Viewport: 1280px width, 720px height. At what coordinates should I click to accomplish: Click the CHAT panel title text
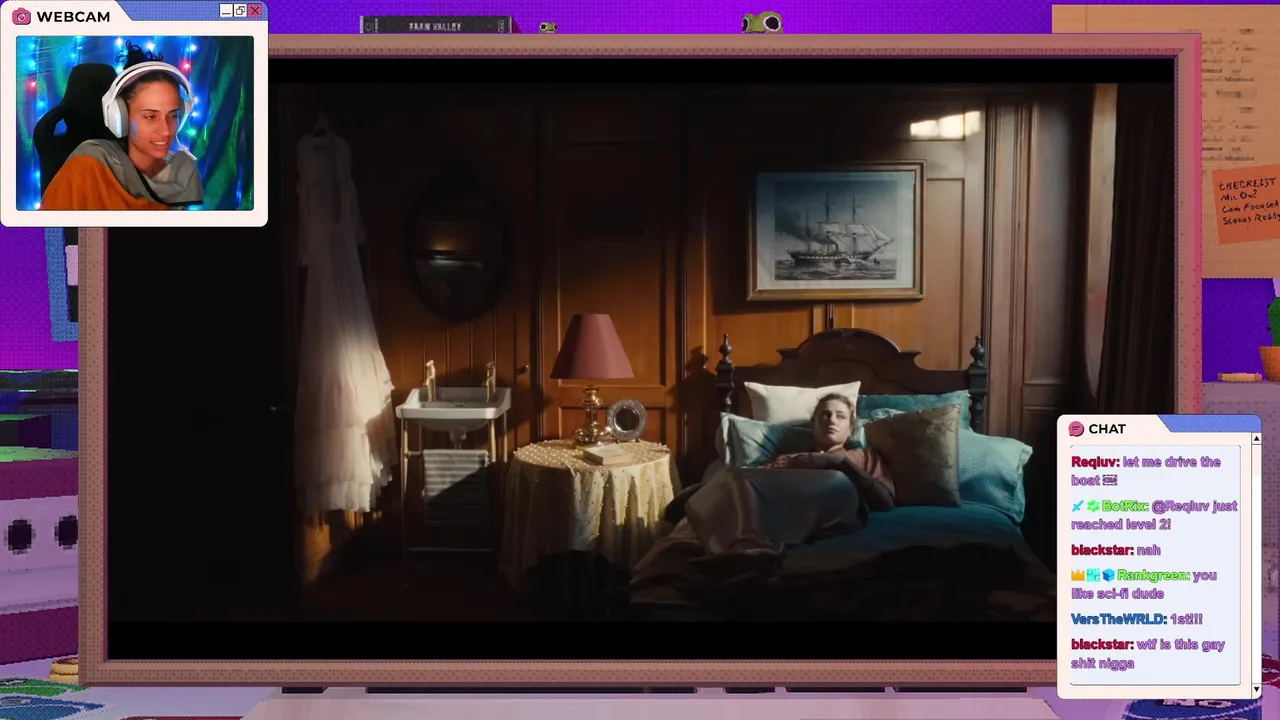tap(1107, 429)
